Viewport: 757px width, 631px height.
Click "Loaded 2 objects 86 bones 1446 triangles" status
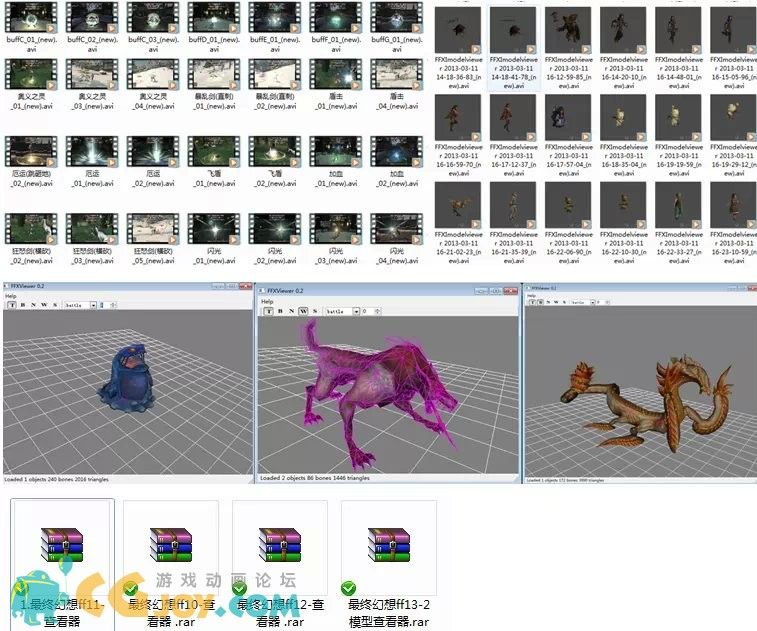point(315,478)
